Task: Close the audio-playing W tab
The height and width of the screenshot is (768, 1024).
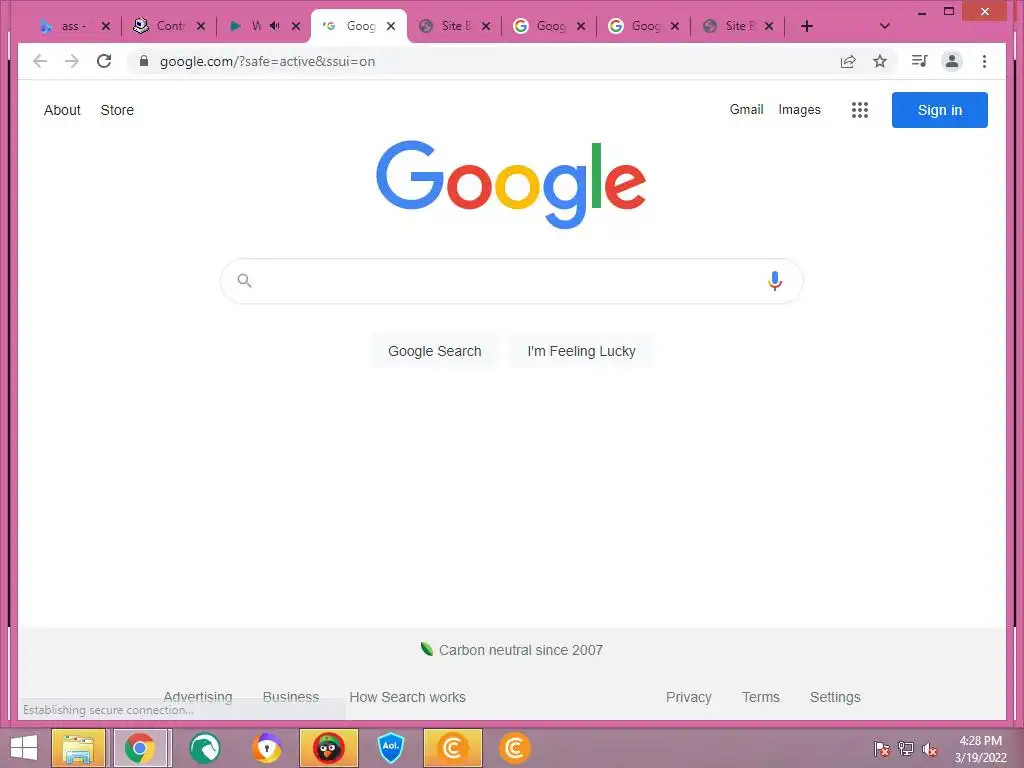Action: [x=296, y=26]
